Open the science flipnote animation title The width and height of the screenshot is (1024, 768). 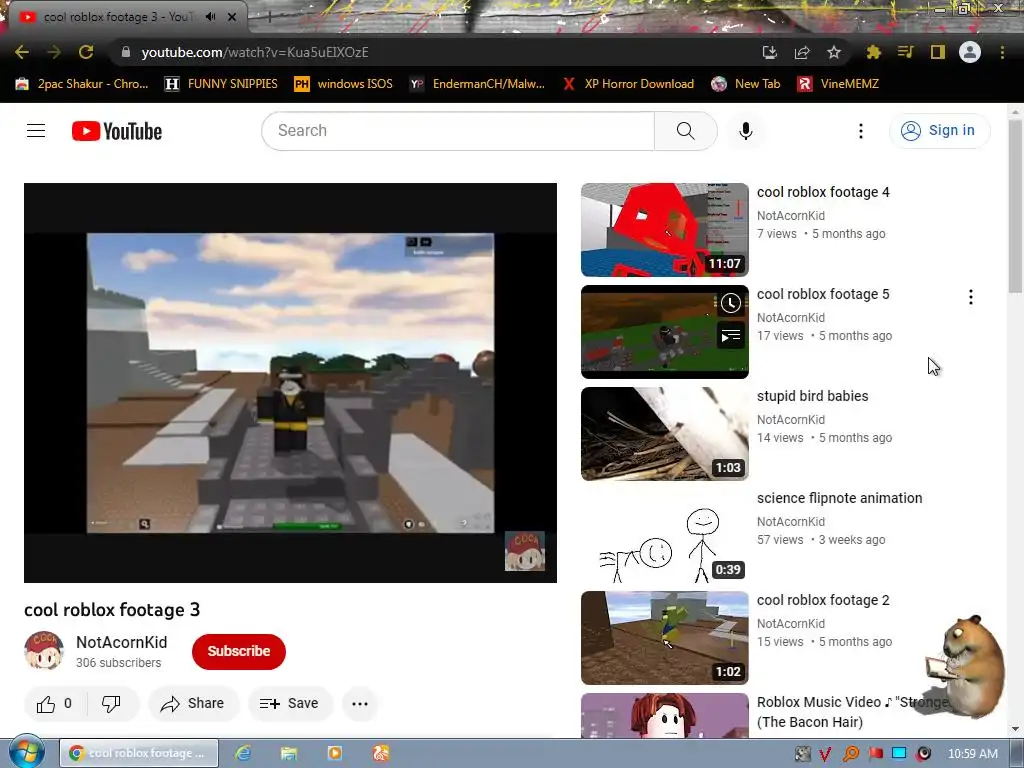(840, 498)
